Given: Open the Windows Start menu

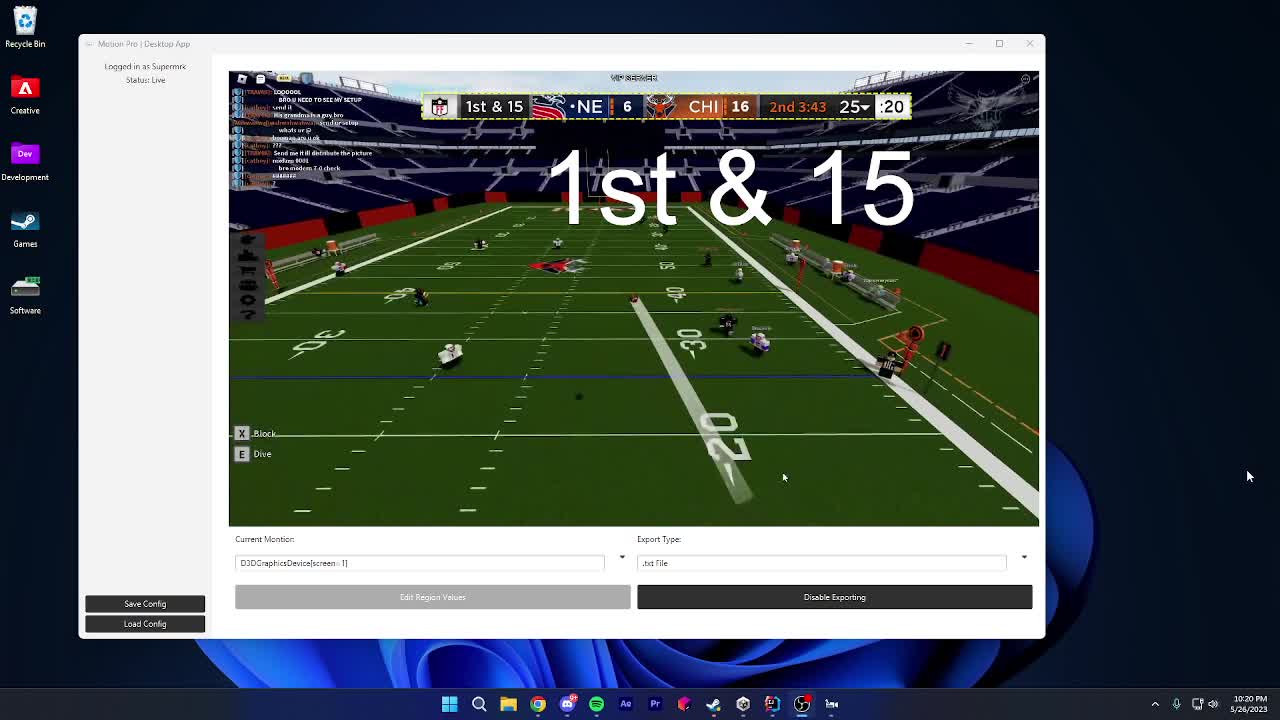Looking at the screenshot, I should [x=450, y=704].
